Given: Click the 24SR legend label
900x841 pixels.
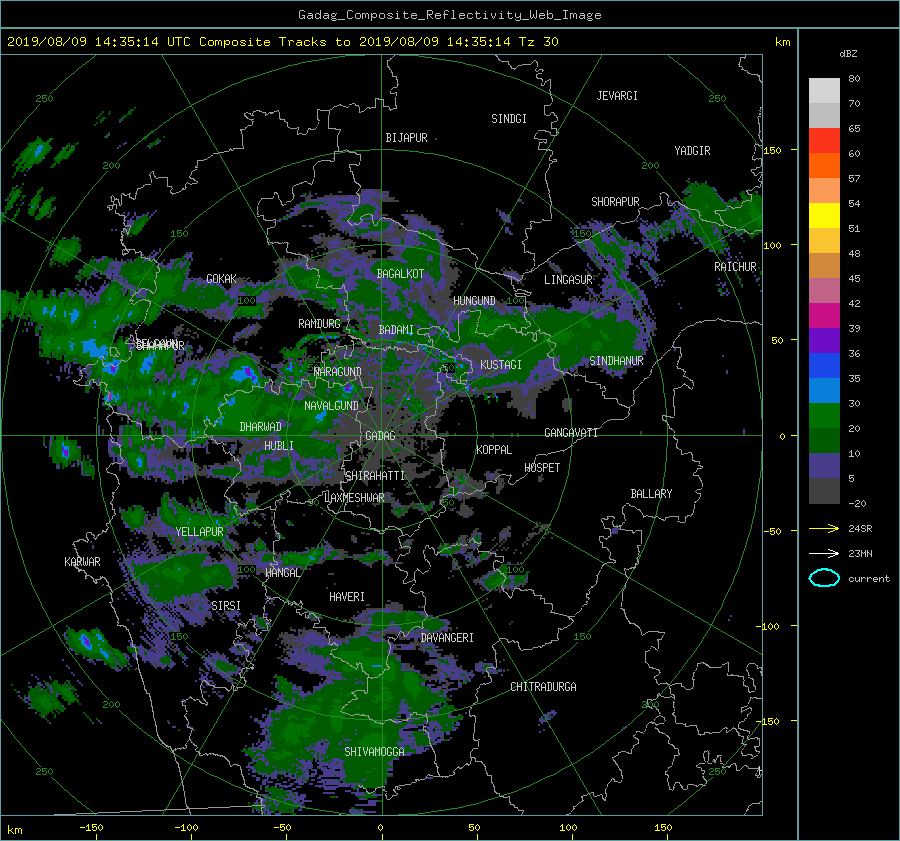Looking at the screenshot, I should click(860, 528).
